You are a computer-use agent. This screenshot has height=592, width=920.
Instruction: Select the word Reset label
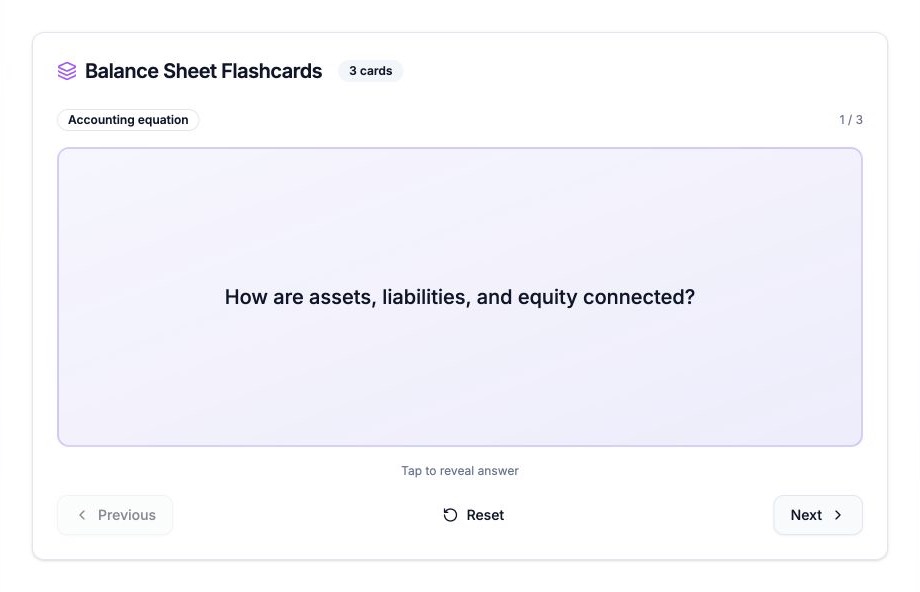[485, 515]
